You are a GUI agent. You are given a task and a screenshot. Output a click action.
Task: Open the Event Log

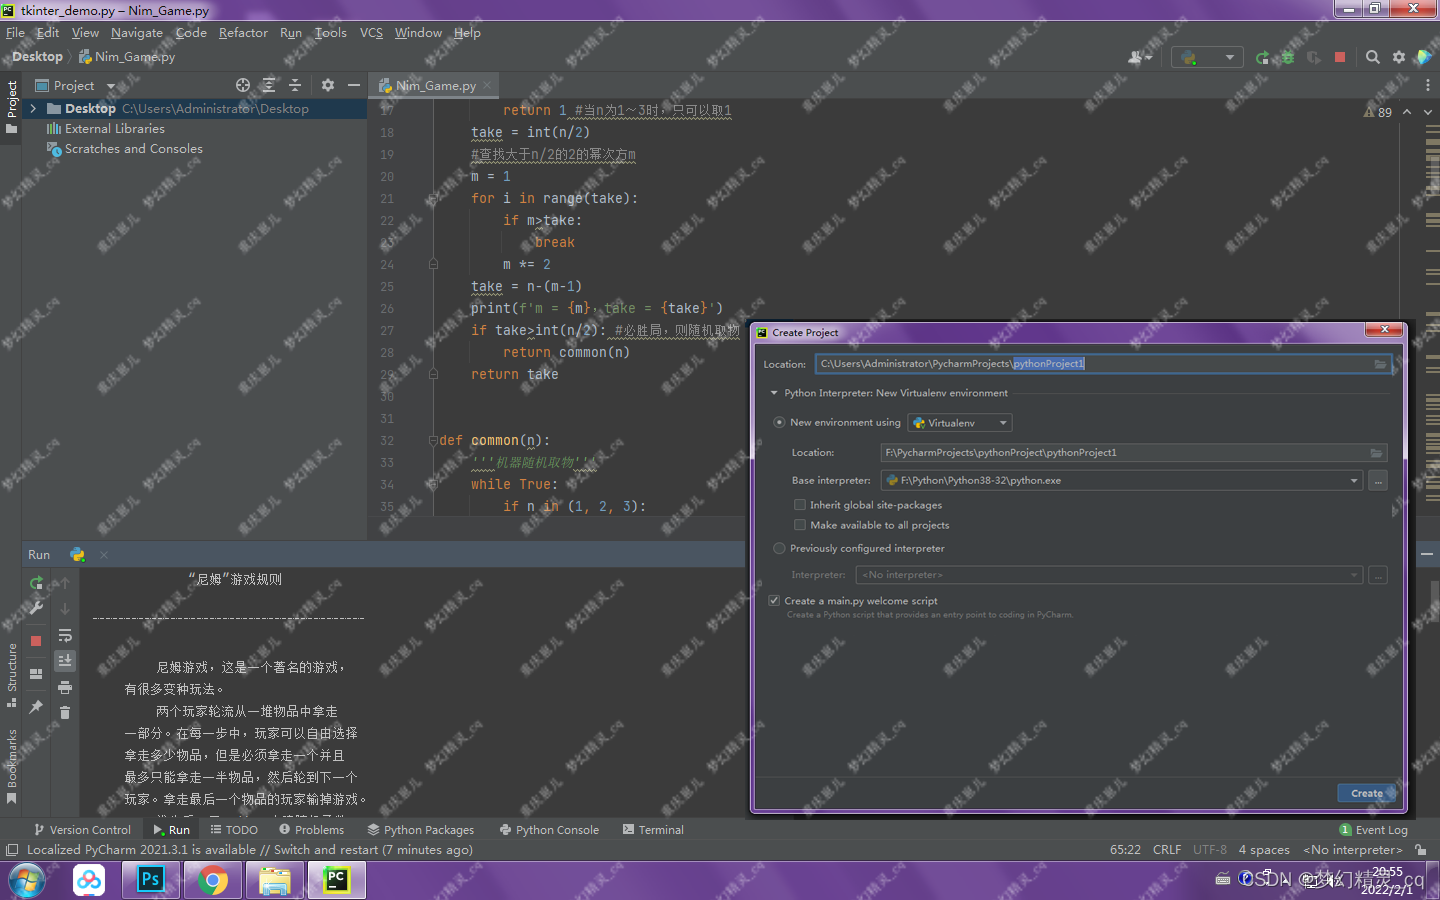[x=1373, y=830]
